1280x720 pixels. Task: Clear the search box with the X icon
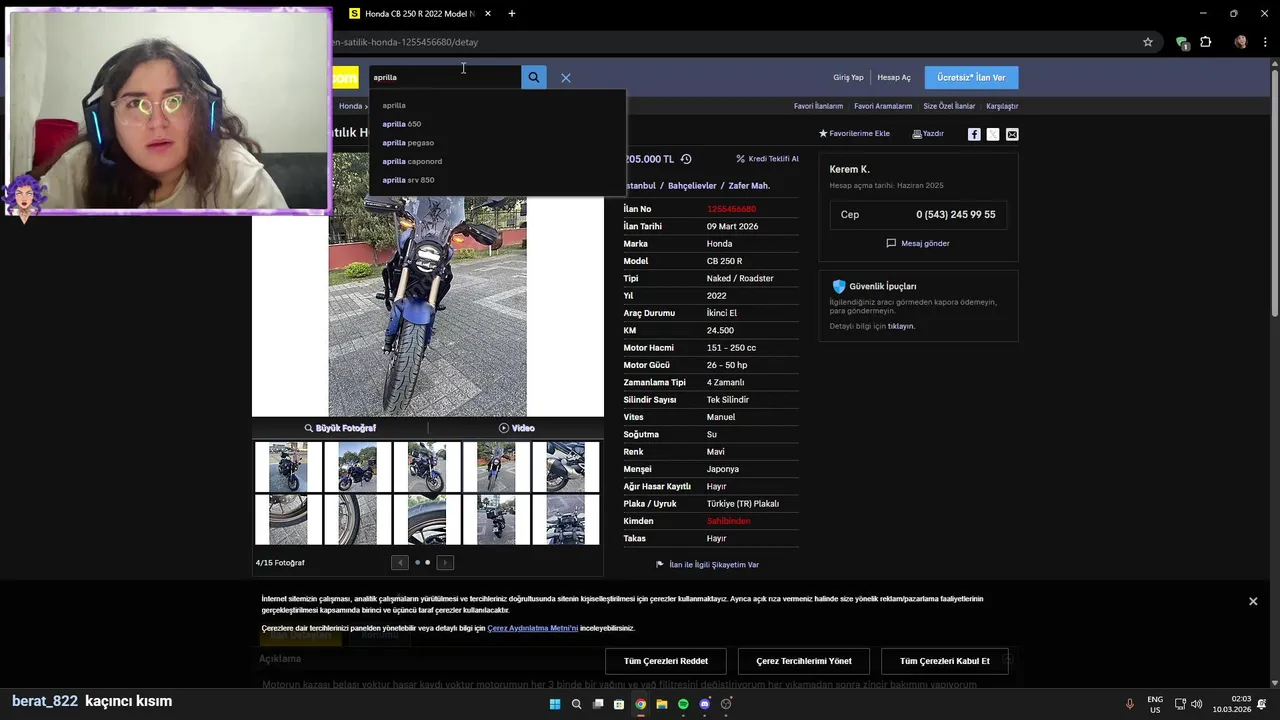[x=566, y=78]
